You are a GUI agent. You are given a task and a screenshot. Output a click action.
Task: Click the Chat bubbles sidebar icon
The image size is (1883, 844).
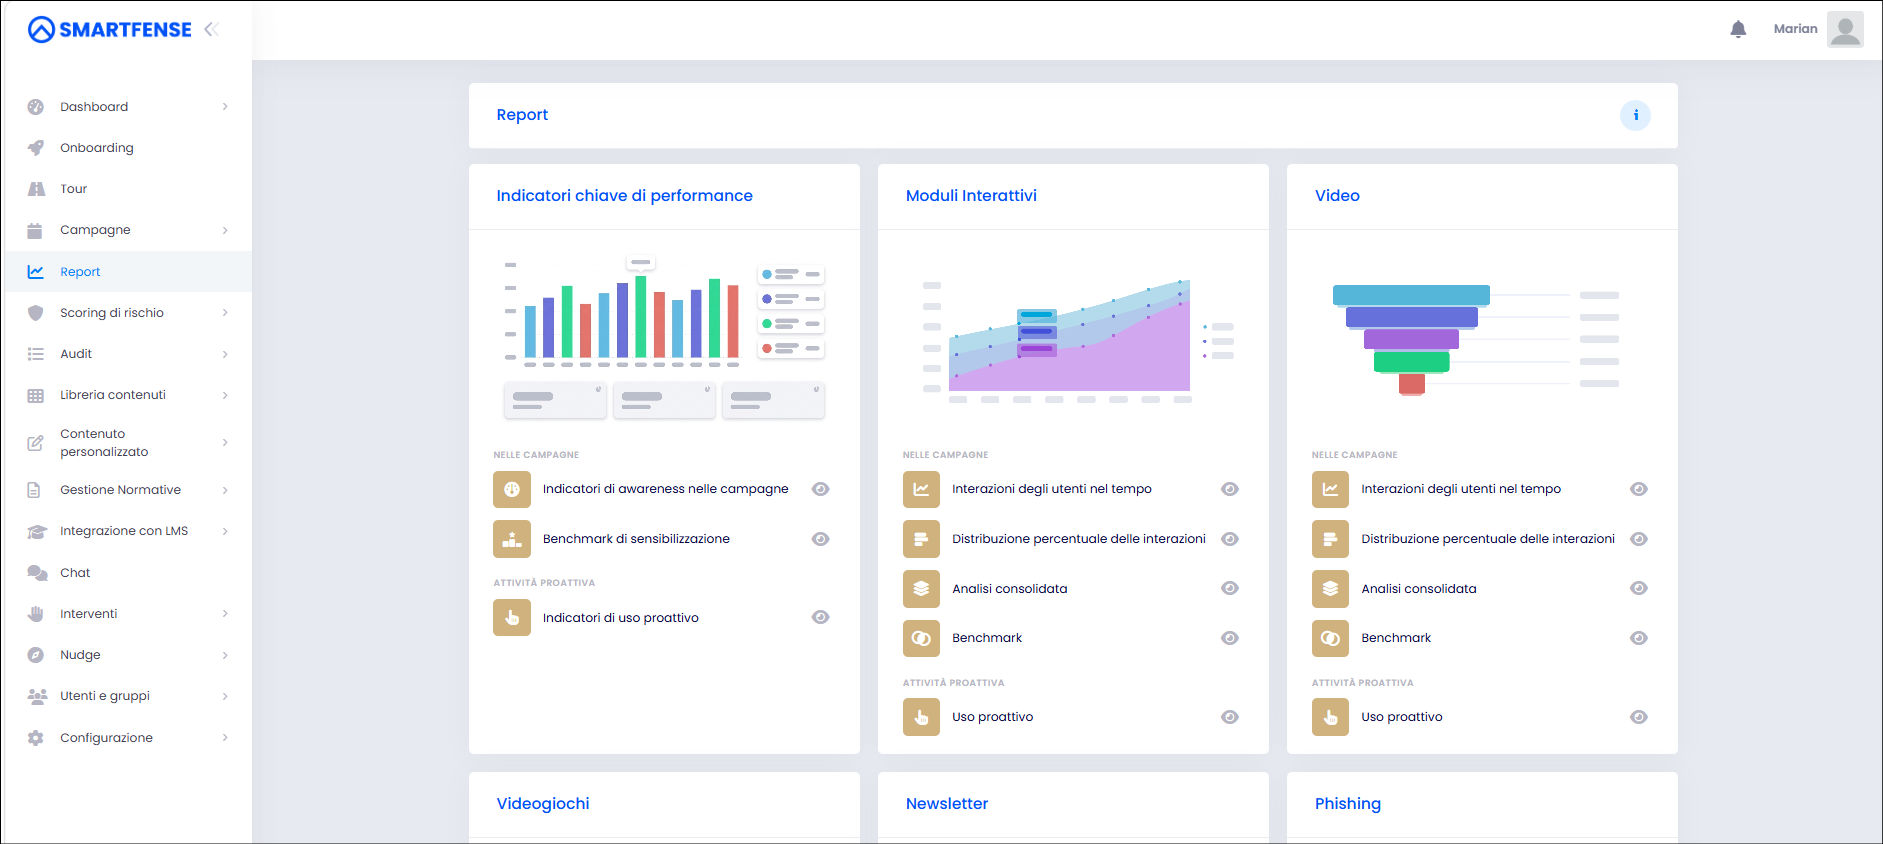(37, 573)
